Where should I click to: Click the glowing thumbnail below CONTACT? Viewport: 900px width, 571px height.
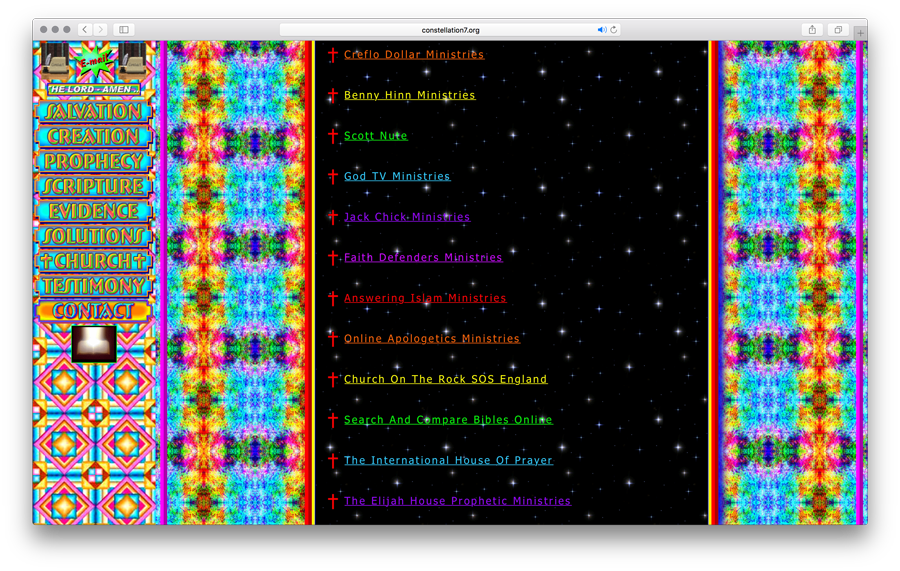(x=94, y=343)
